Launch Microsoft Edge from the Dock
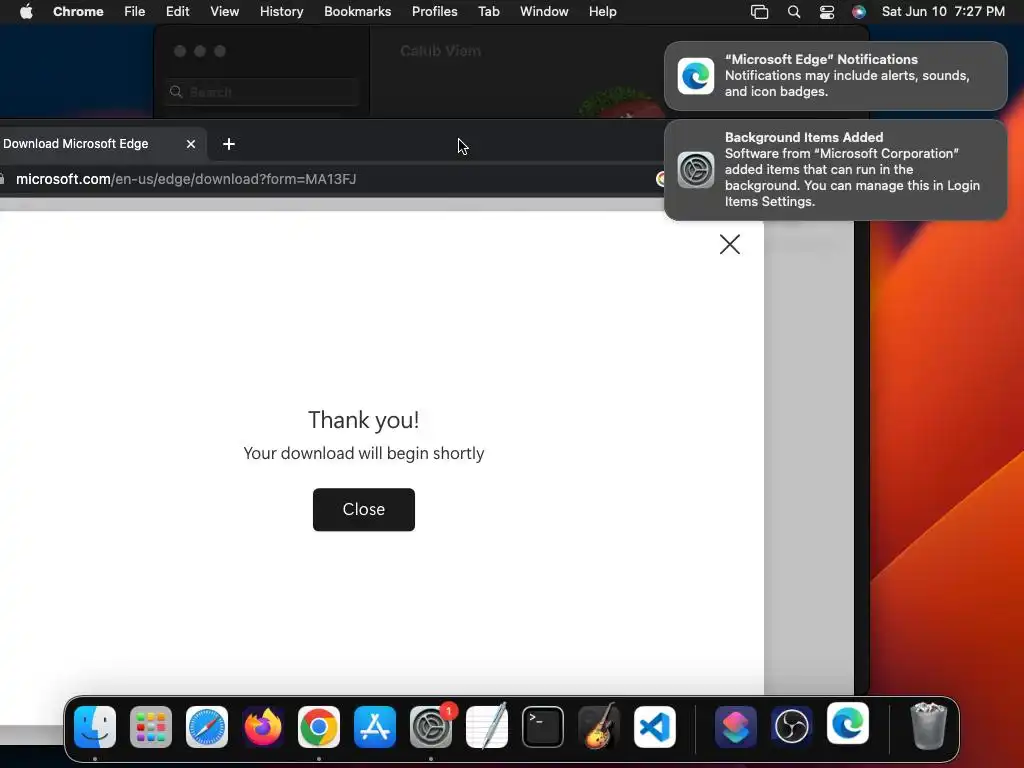The image size is (1024, 768). [x=848, y=724]
